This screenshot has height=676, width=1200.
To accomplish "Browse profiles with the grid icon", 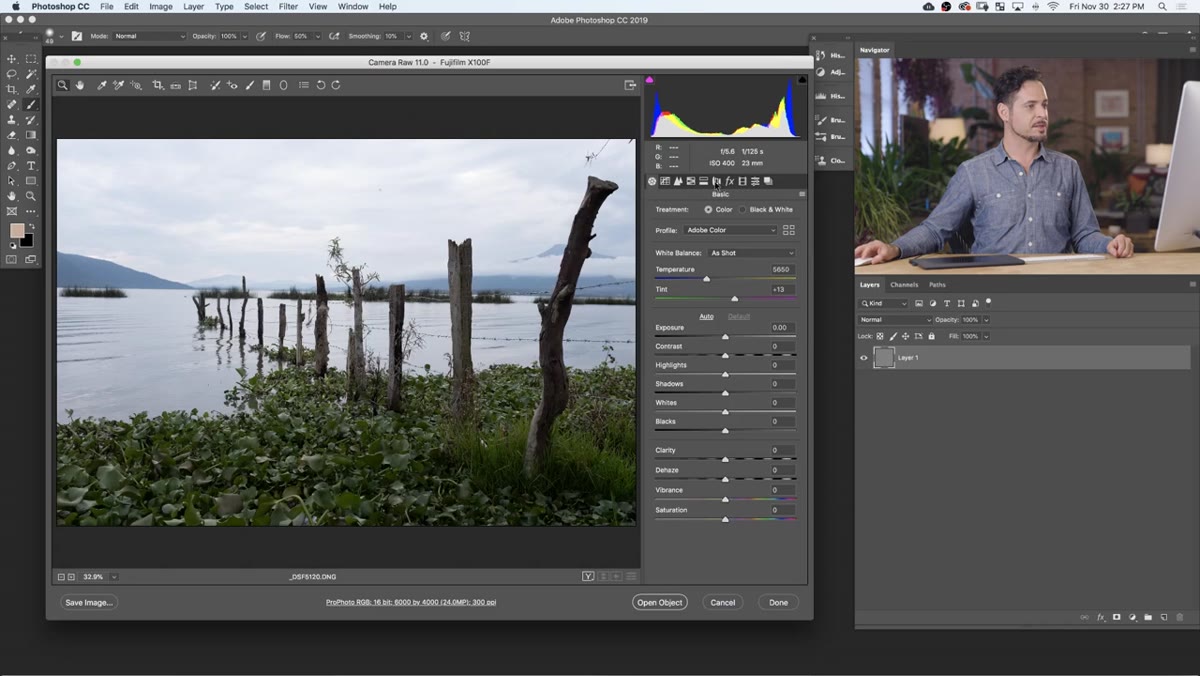I will tap(789, 230).
